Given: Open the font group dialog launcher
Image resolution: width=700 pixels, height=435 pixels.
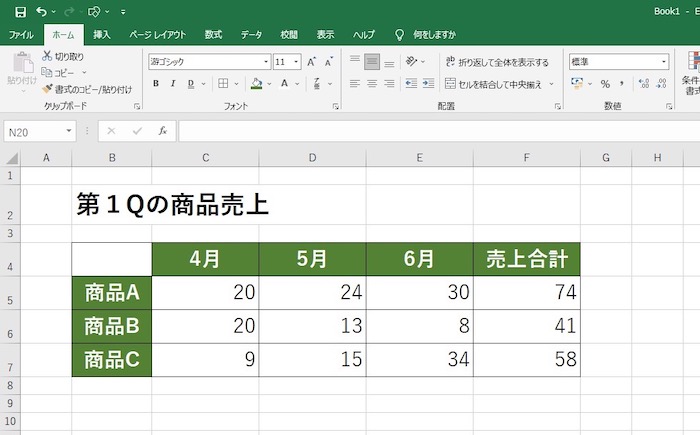Looking at the screenshot, I should coord(336,106).
